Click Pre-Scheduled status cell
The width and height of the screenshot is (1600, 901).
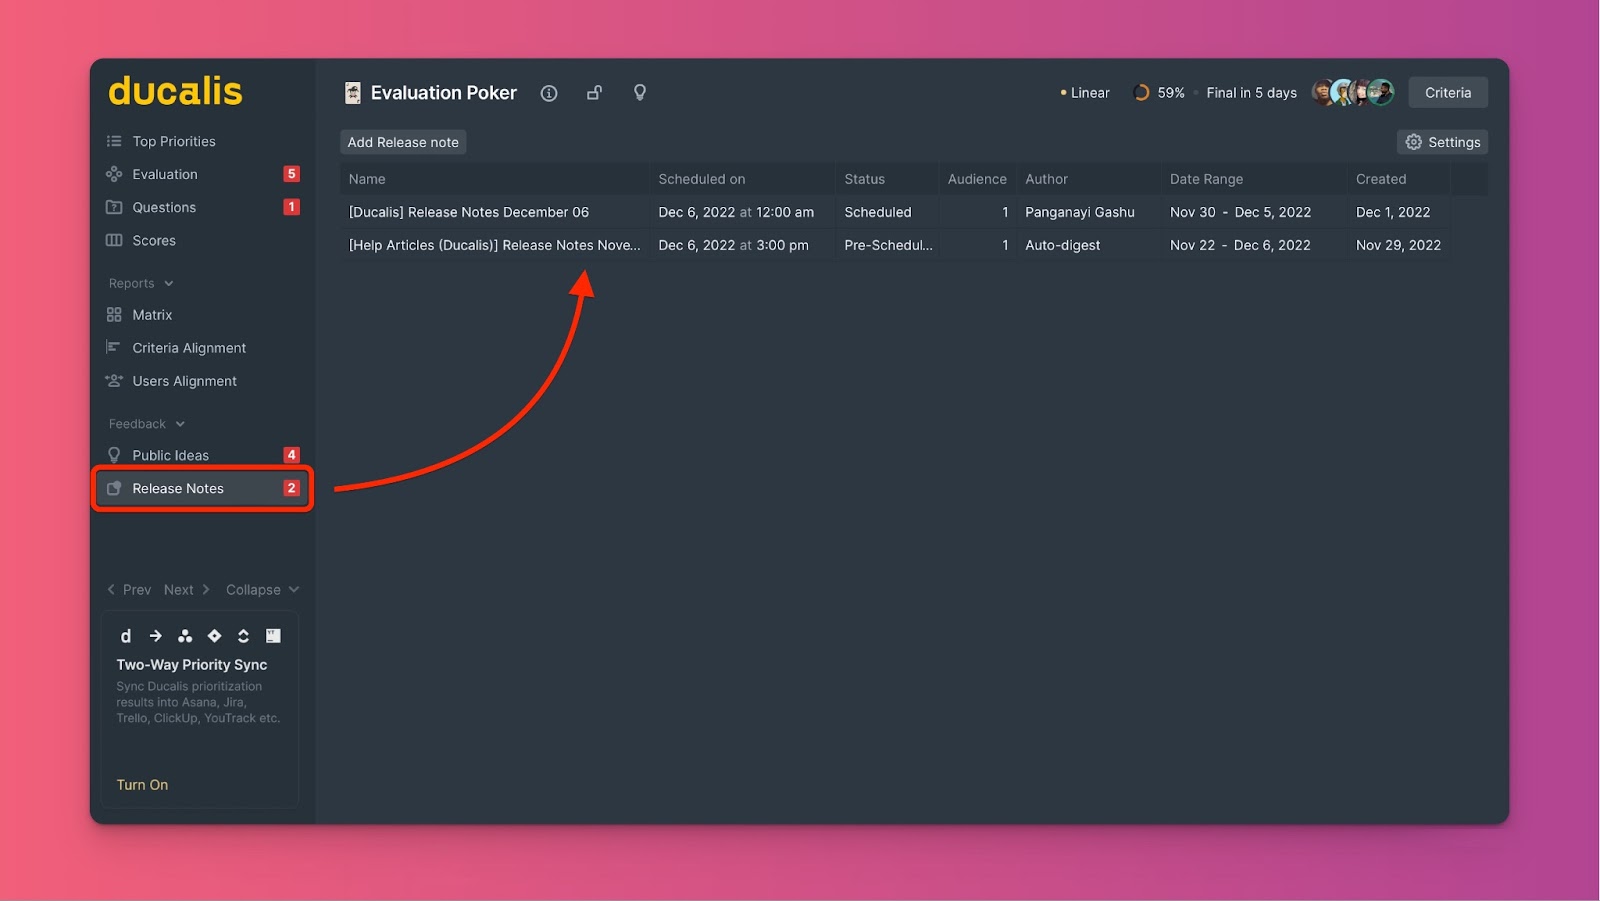[888, 245]
